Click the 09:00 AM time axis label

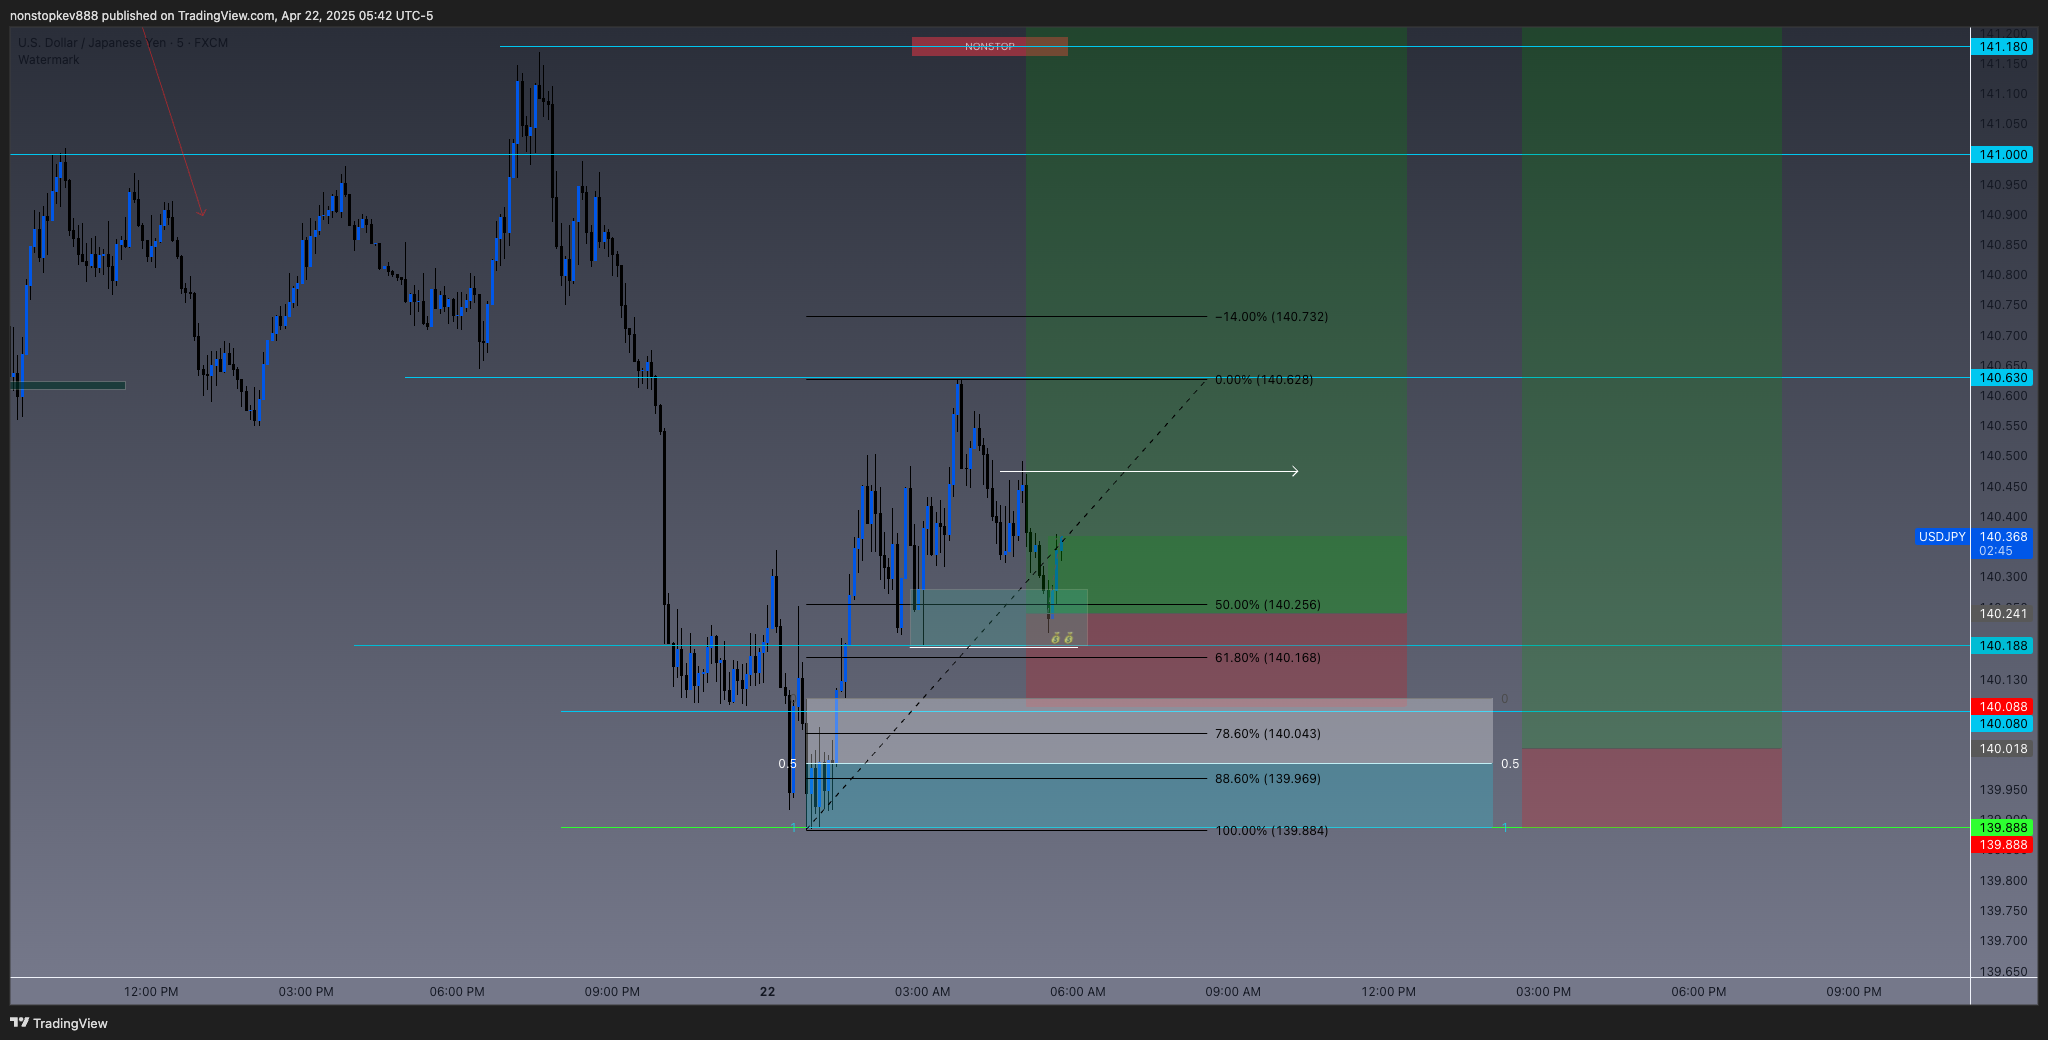(1233, 992)
